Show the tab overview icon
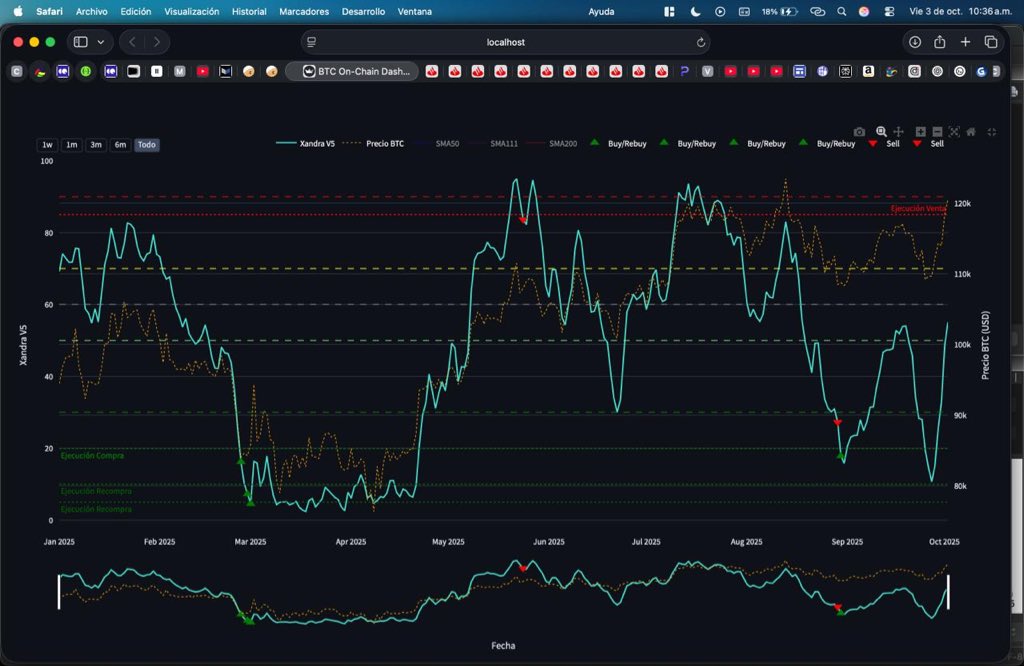 991,42
